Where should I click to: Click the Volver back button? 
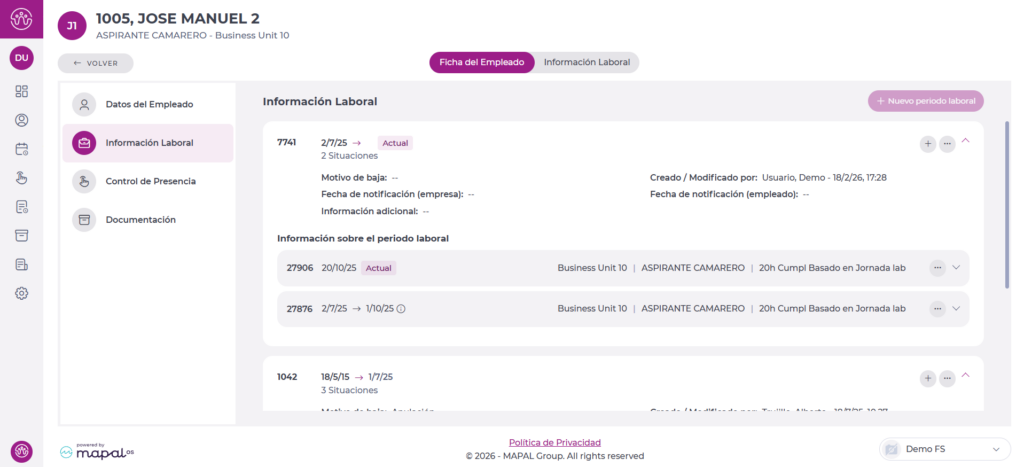tap(95, 63)
